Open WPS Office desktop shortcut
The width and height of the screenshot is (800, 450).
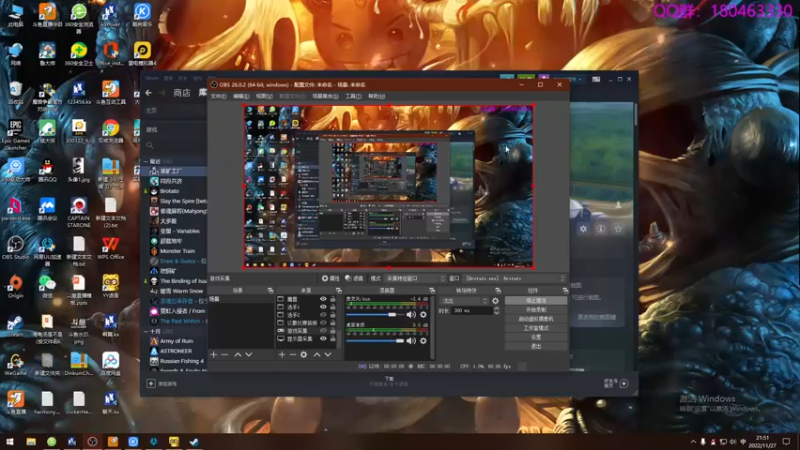click(x=111, y=248)
